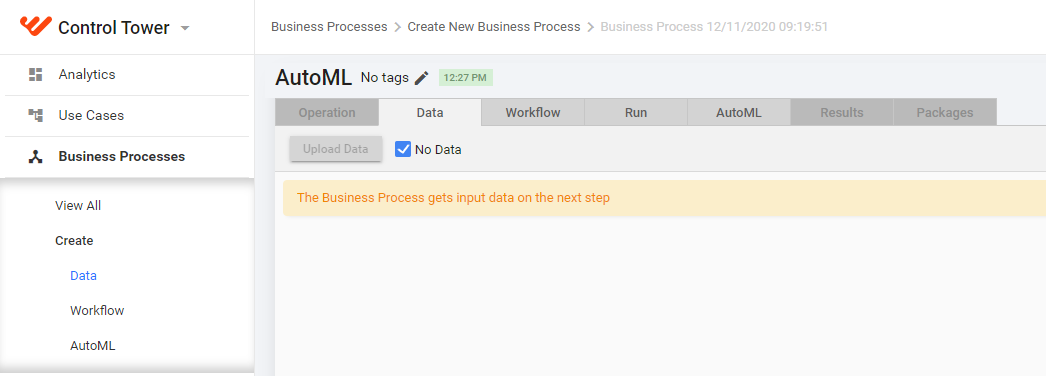Click the Business Processes node icon
Viewport: 1046px width, 376px height.
tap(35, 157)
